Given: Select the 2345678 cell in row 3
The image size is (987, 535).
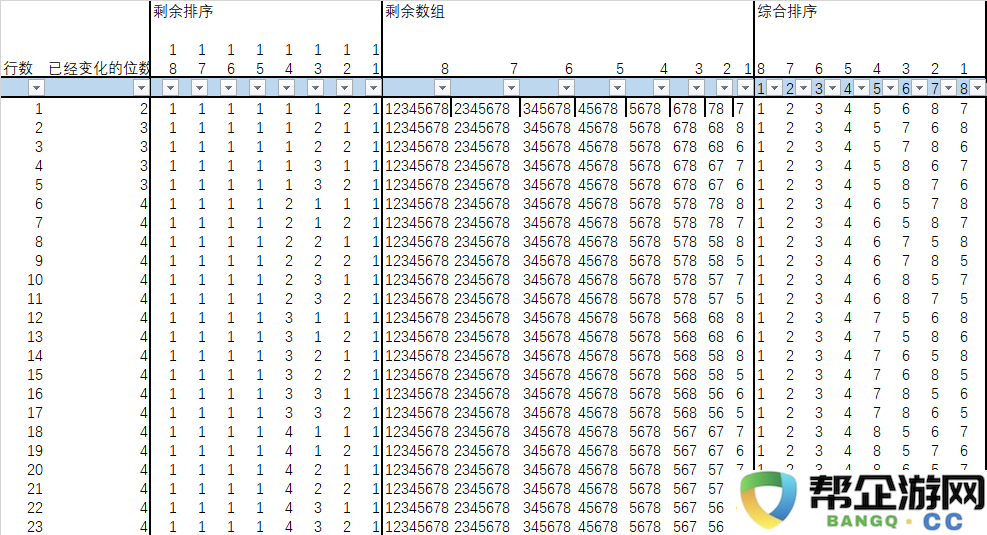Looking at the screenshot, I should [x=482, y=147].
